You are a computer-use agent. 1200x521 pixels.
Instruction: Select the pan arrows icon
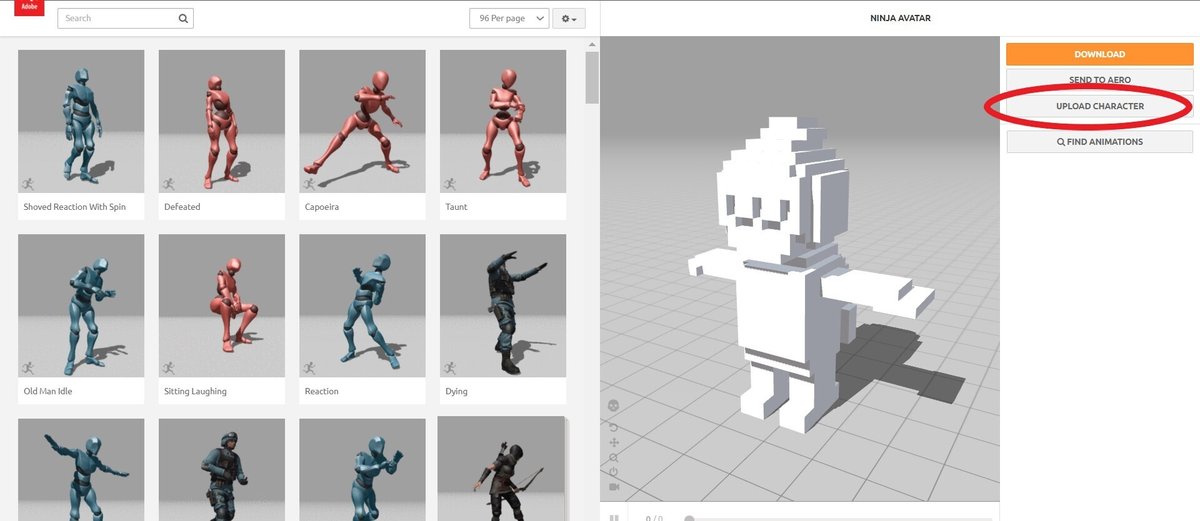point(614,442)
